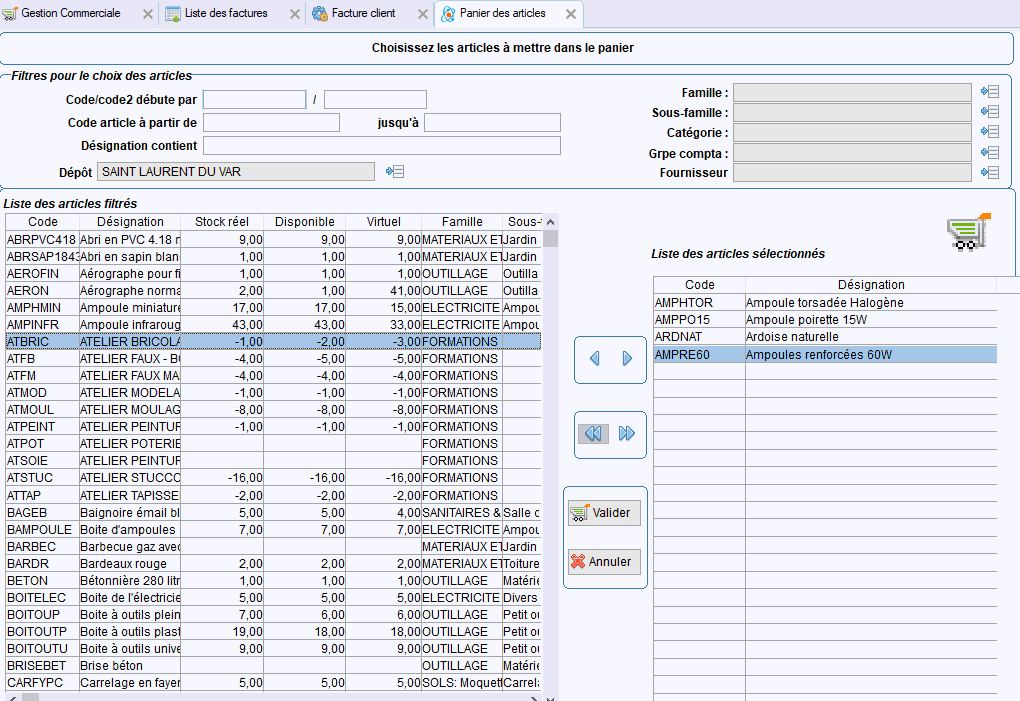Open the Dépôt selection list icon
The image size is (1020, 701).
pos(394,172)
